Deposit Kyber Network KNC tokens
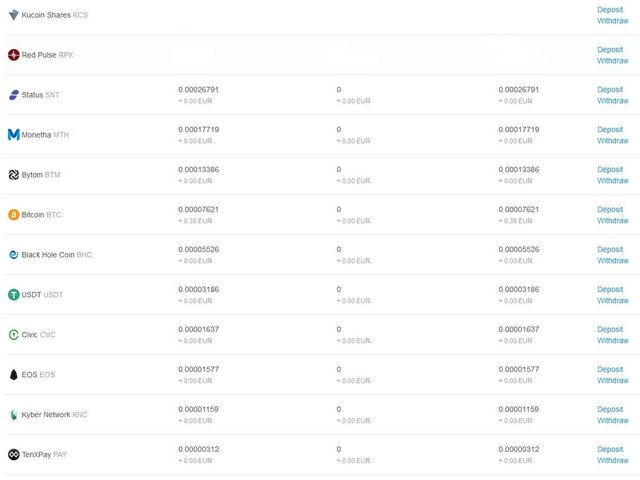640x480 pixels. point(610,410)
